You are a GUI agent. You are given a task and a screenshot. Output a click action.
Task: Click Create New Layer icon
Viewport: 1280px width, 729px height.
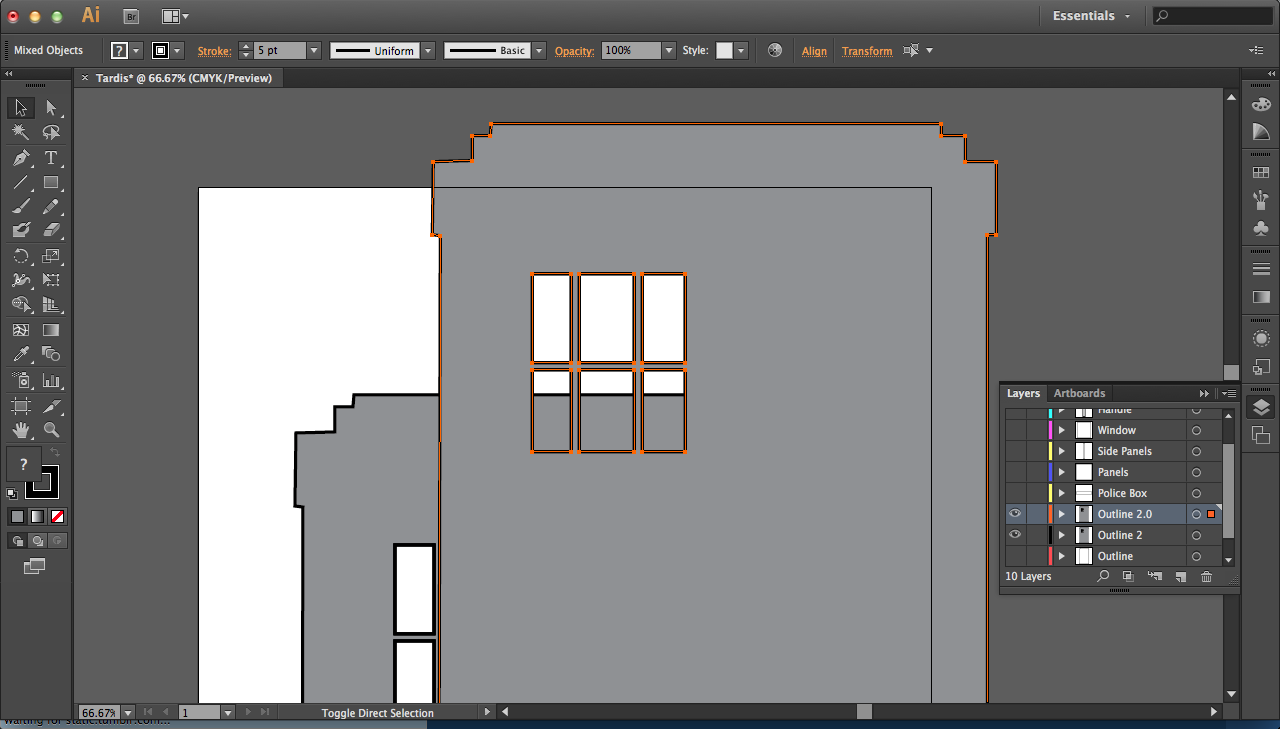point(1180,576)
